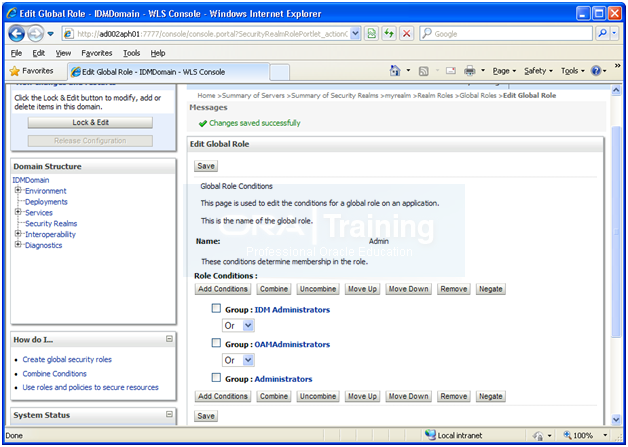Expand the Services tree node
Image resolution: width=628 pixels, height=447 pixels.
pyautogui.click(x=18, y=212)
